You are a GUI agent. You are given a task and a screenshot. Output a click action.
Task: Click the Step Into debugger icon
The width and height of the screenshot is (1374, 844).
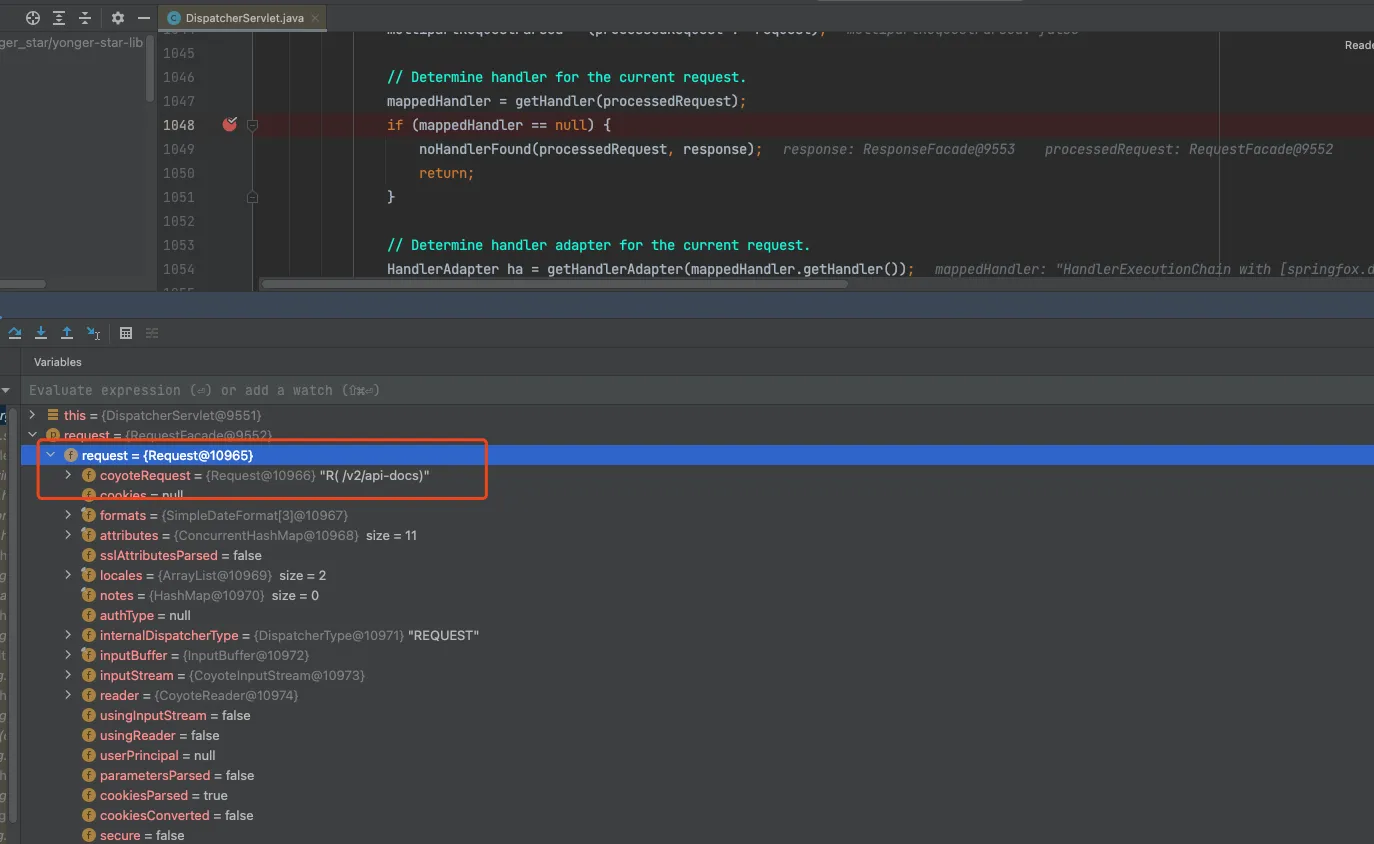pos(41,333)
